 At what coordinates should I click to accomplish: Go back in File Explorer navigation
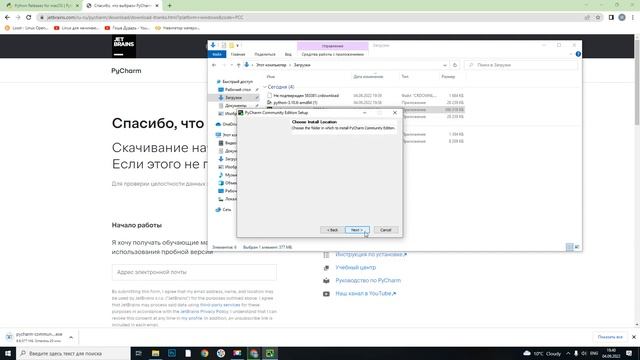click(x=214, y=65)
